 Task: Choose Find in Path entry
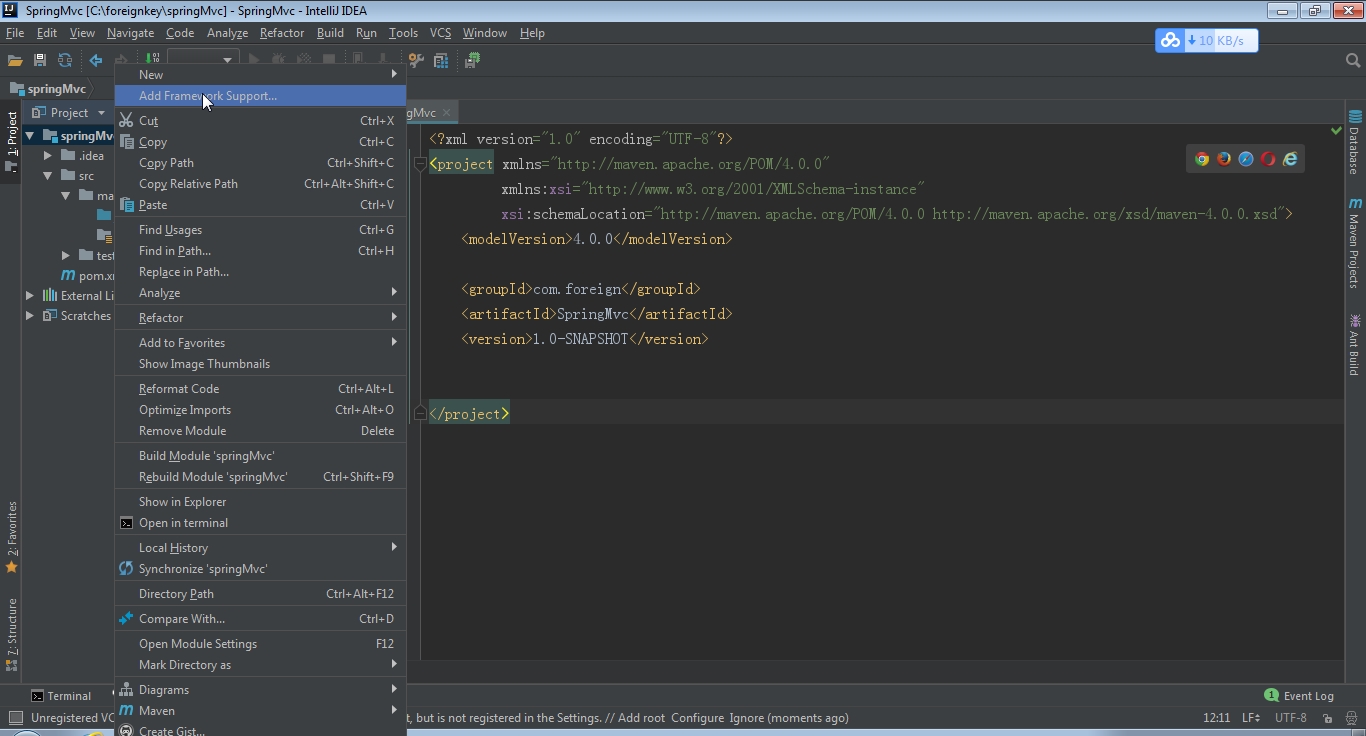(260, 251)
